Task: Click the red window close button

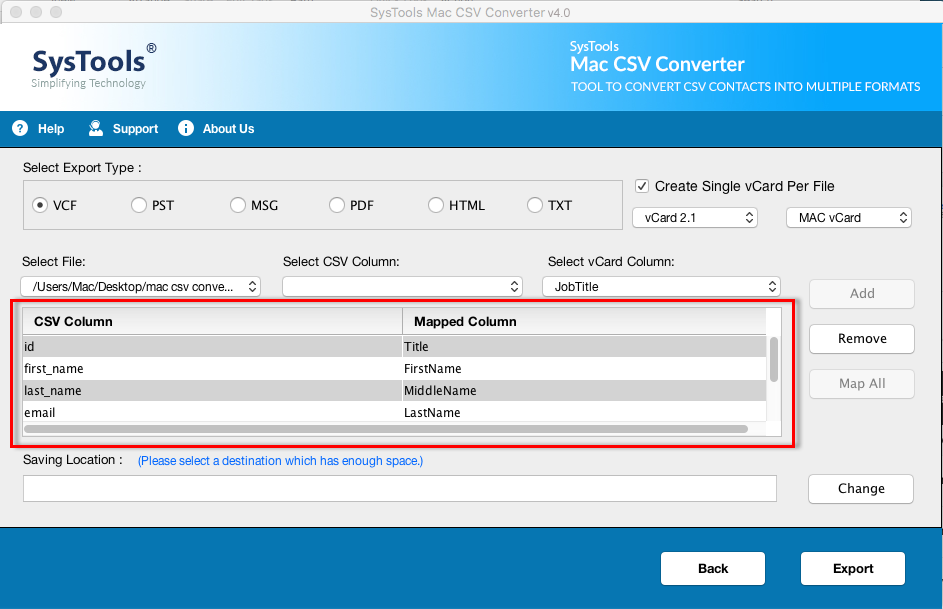Action: point(16,12)
